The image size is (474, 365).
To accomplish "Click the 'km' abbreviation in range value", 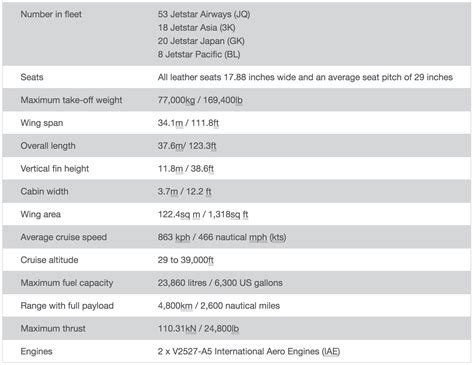I will coord(186,306).
